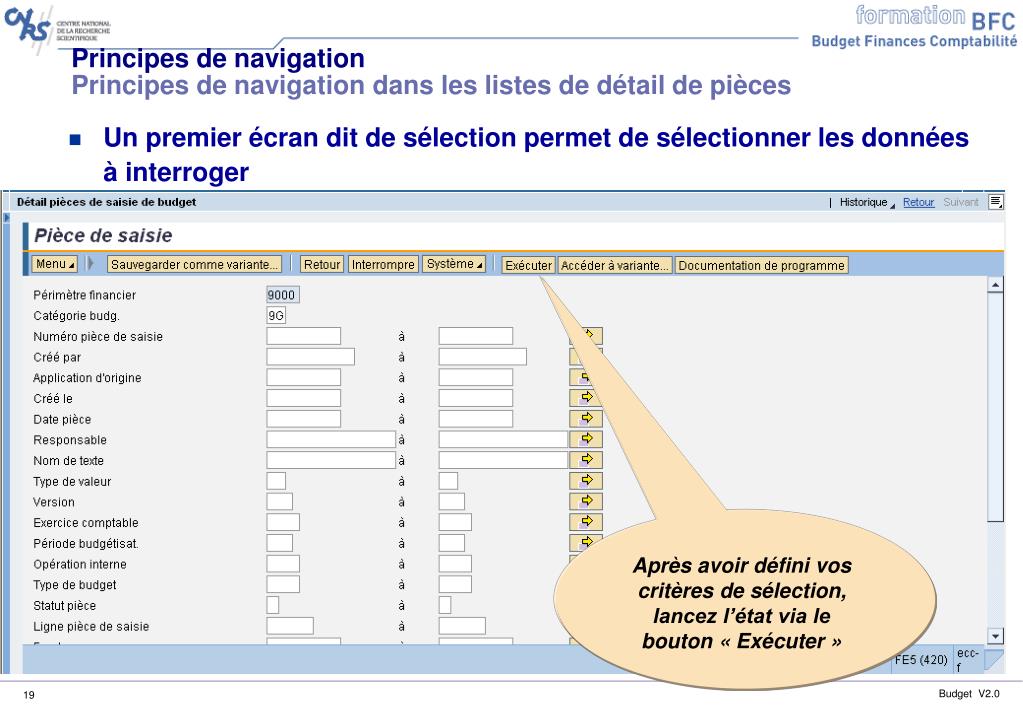Viewport: 1023px width, 708px height.
Task: Click the ecc-f status bar entry
Action: 968,660
